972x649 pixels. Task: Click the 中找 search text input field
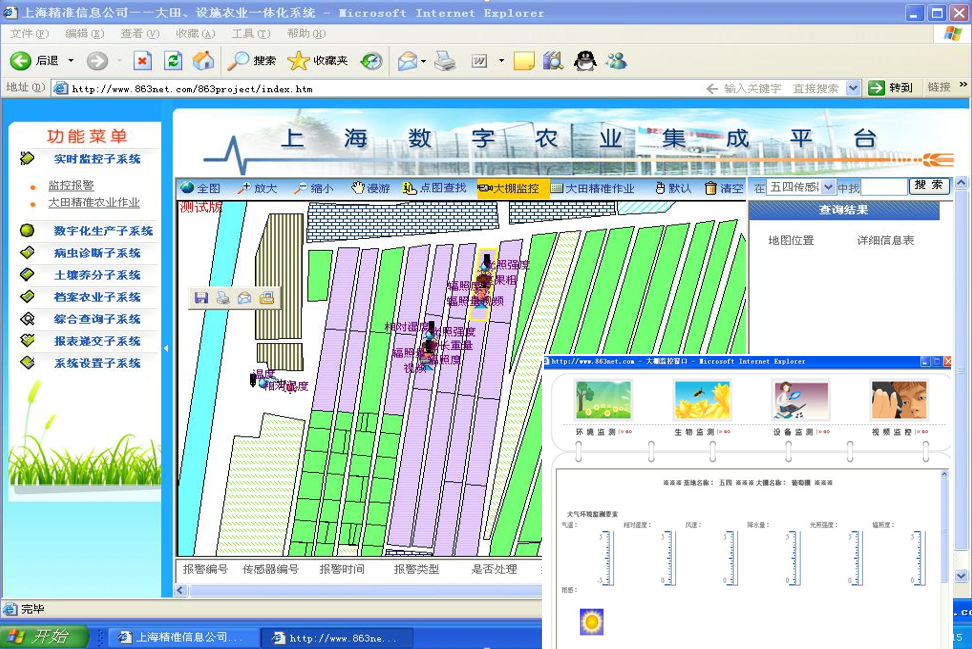[884, 187]
